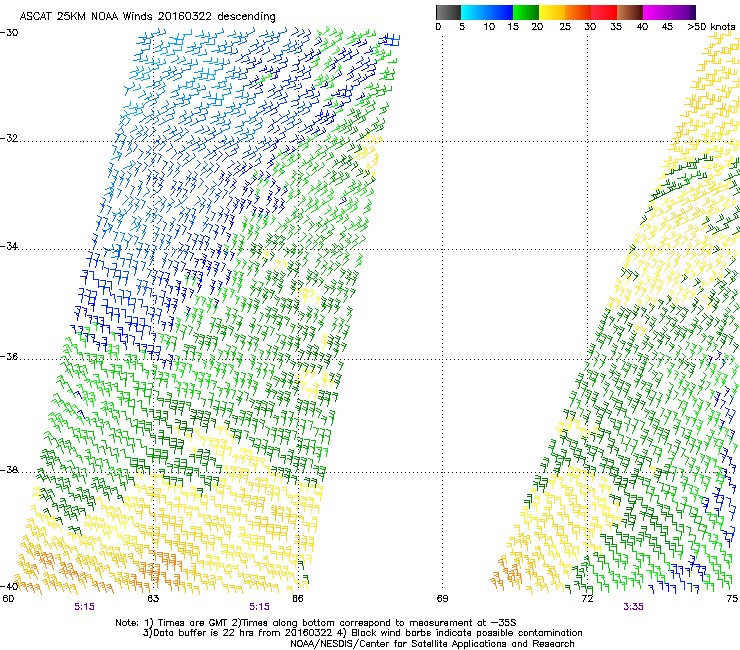Pick the magenta 40-45 knots legend segment
The image size is (740, 650).
[656, 12]
